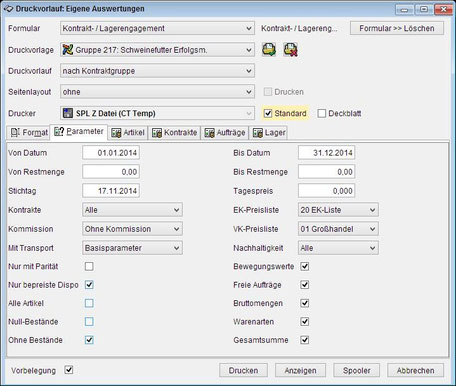This screenshot has width=456, height=386.
Task: Click the SPL Z Datei printer icon
Action: click(x=68, y=113)
